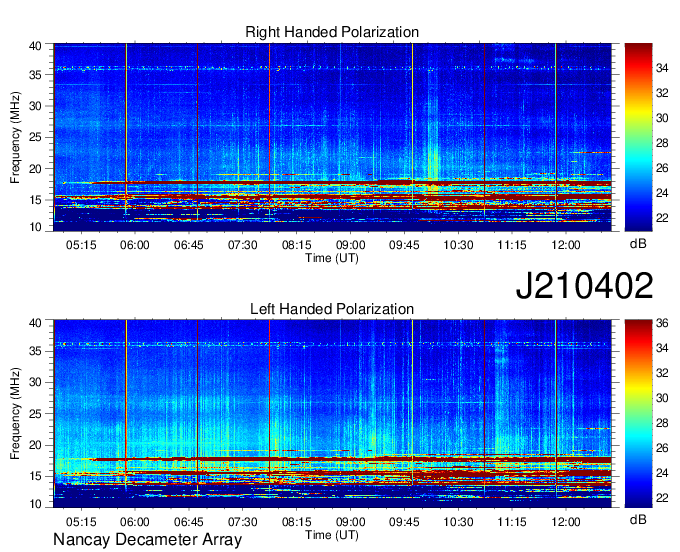
Task: Click the '09:00' tick on bottom time axis
Action: point(350,522)
